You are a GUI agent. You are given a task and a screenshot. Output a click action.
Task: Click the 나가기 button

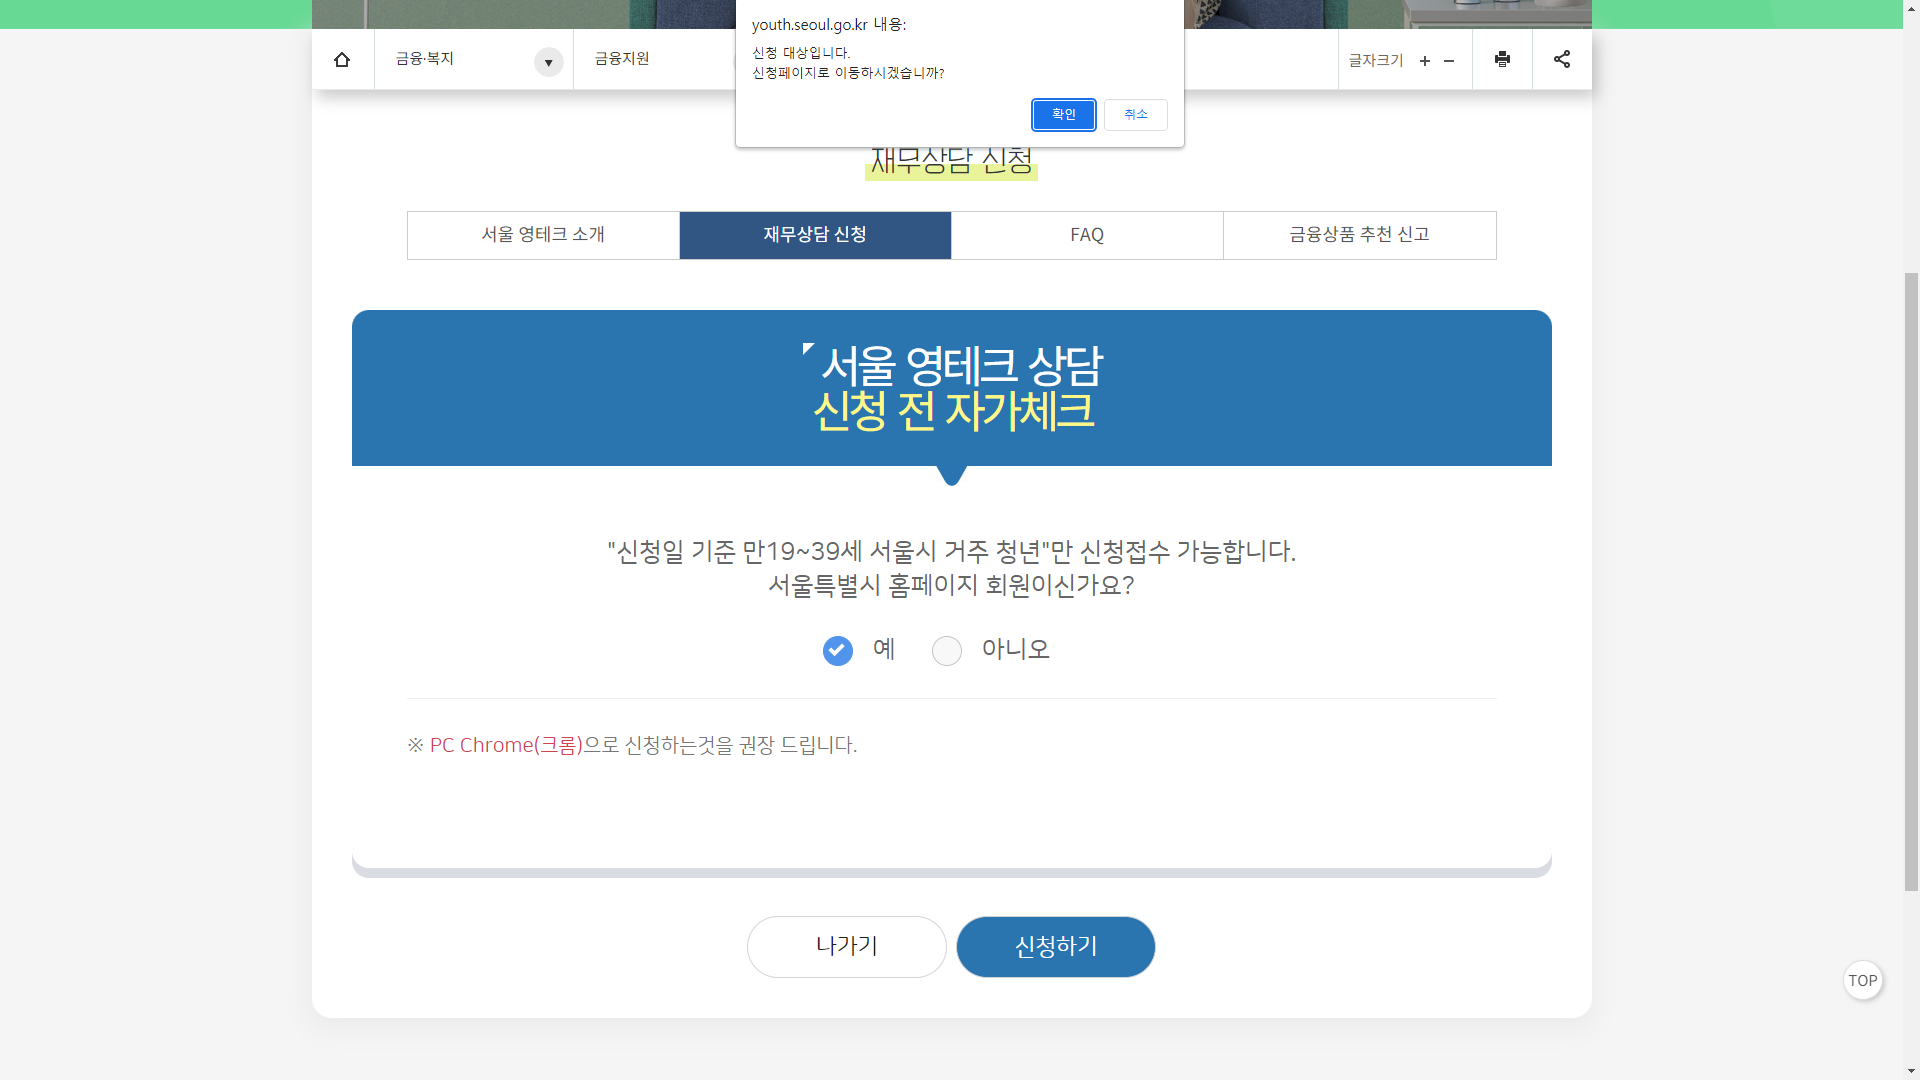846,946
